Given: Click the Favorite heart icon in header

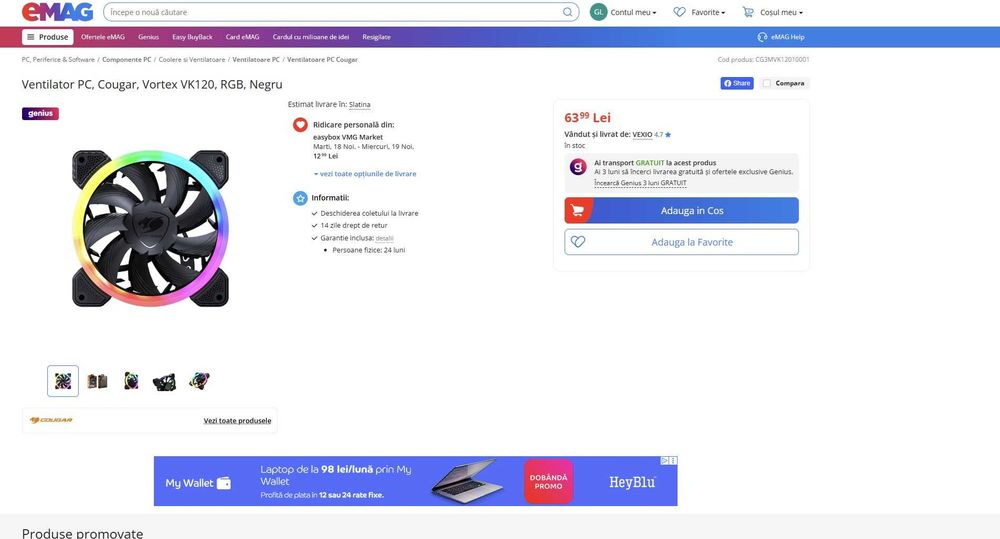Looking at the screenshot, I should tap(679, 12).
